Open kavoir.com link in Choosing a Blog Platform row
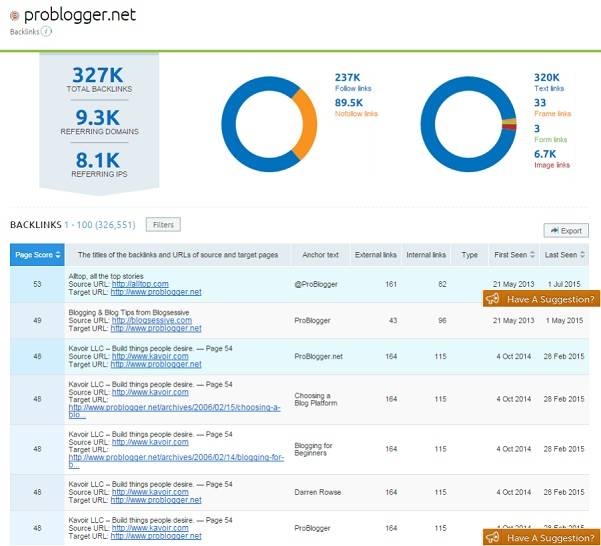This screenshot has width=601, height=546. [150, 392]
